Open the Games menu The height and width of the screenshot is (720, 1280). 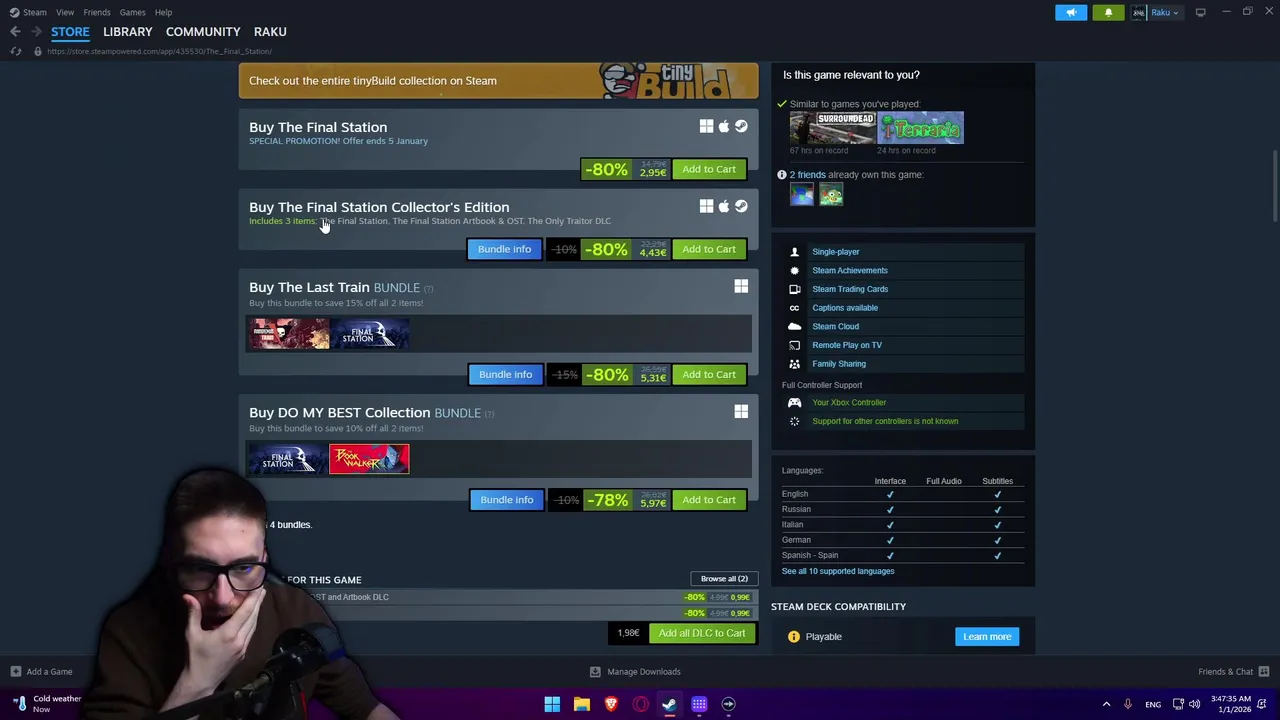[132, 12]
